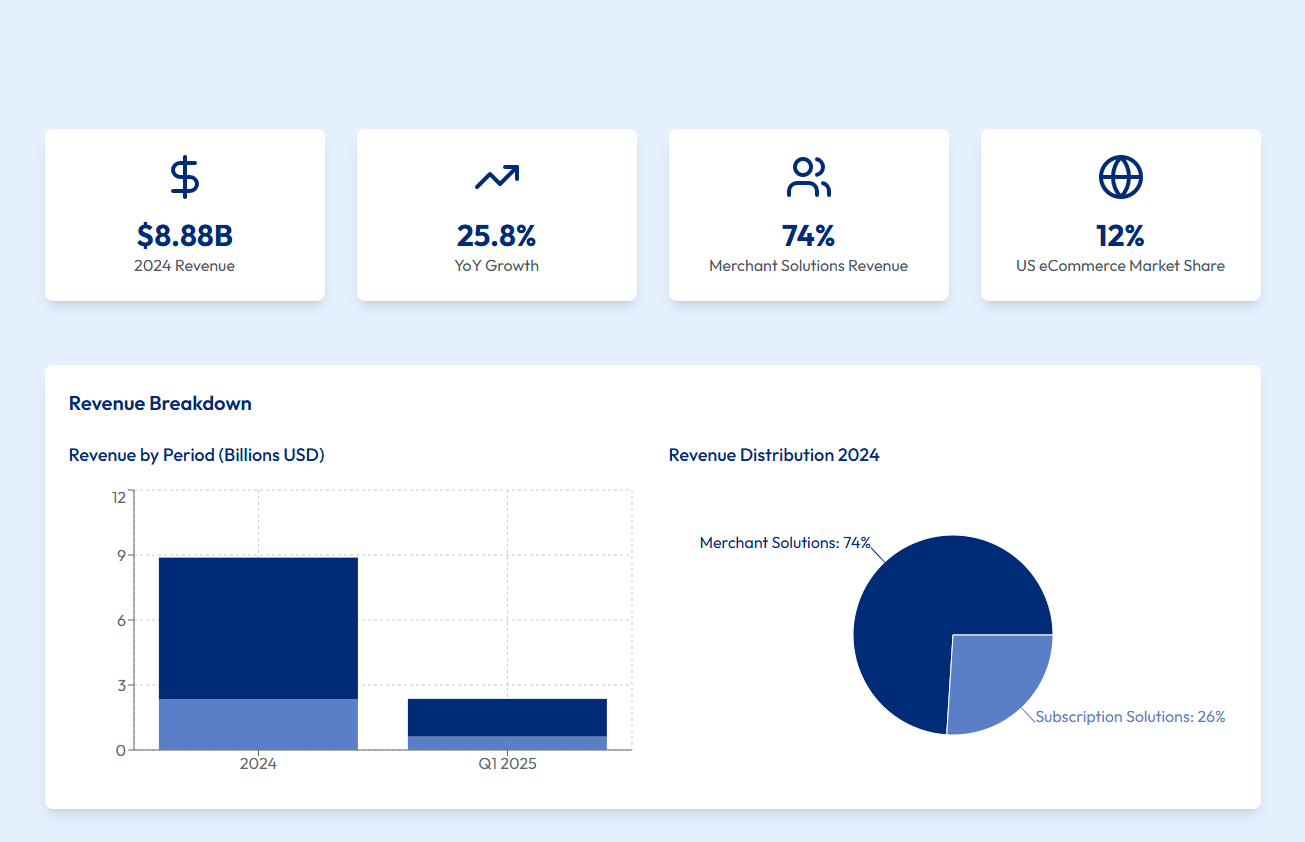Select the $8.88B revenue value
This screenshot has width=1305, height=842.
184,236
